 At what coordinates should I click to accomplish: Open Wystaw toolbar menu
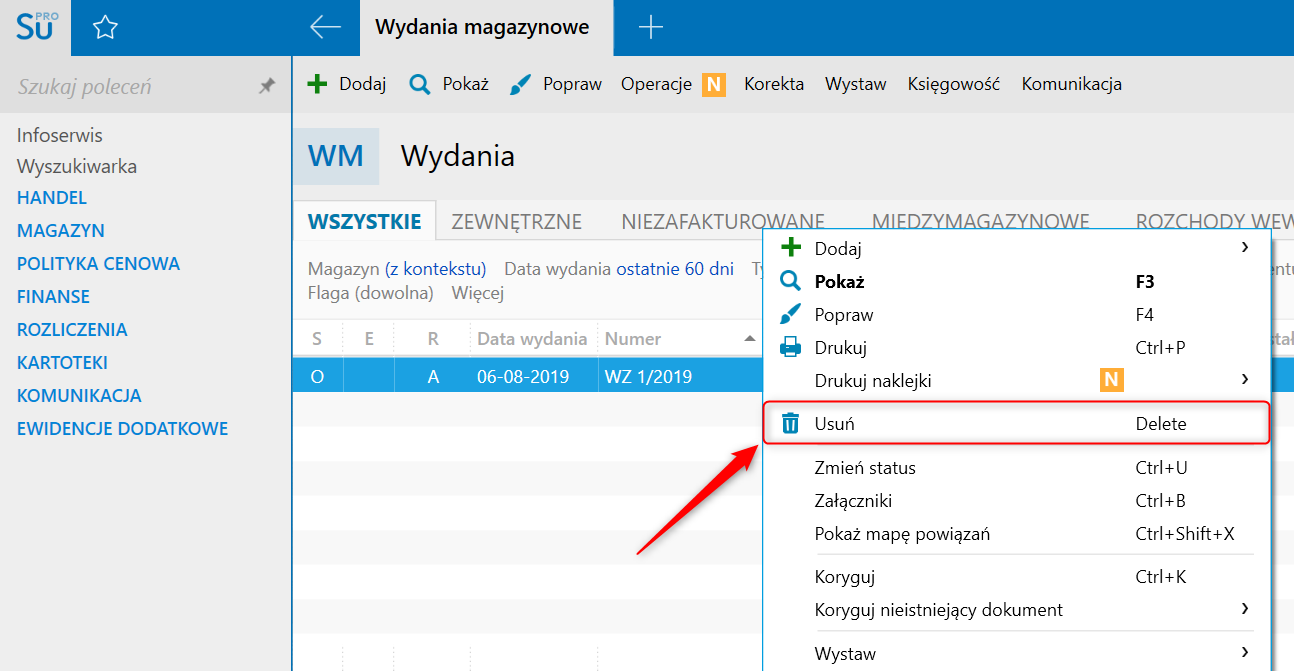pyautogui.click(x=856, y=84)
